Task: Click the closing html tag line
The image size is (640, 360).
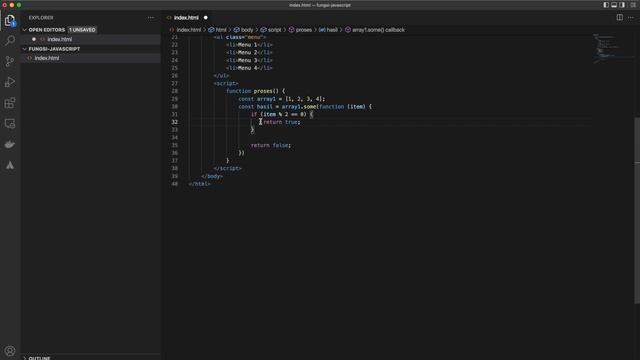Action: point(200,184)
